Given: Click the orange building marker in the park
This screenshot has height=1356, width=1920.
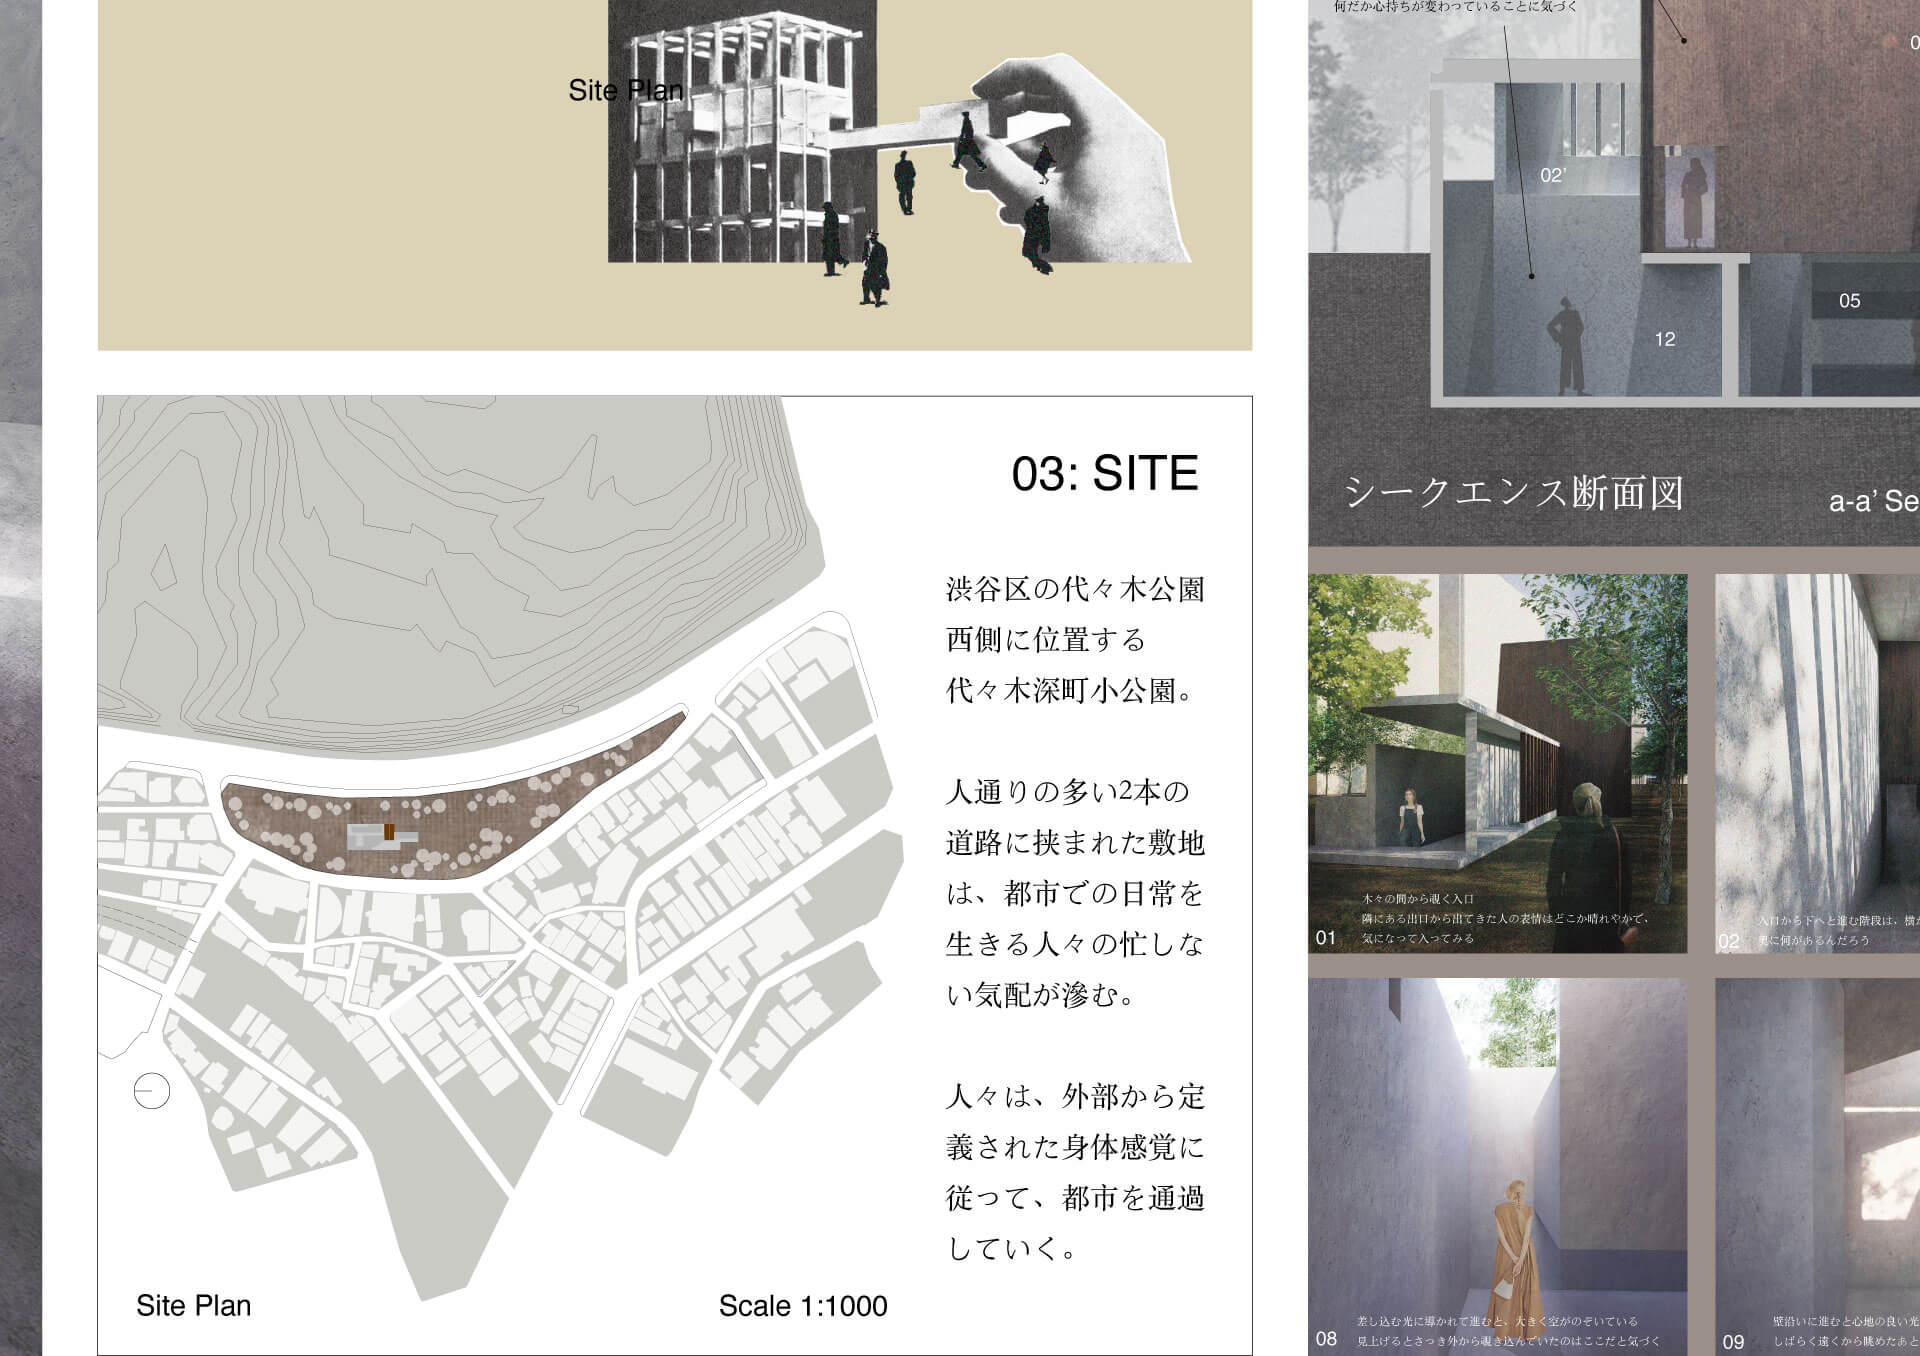Looking at the screenshot, I should tap(389, 832).
